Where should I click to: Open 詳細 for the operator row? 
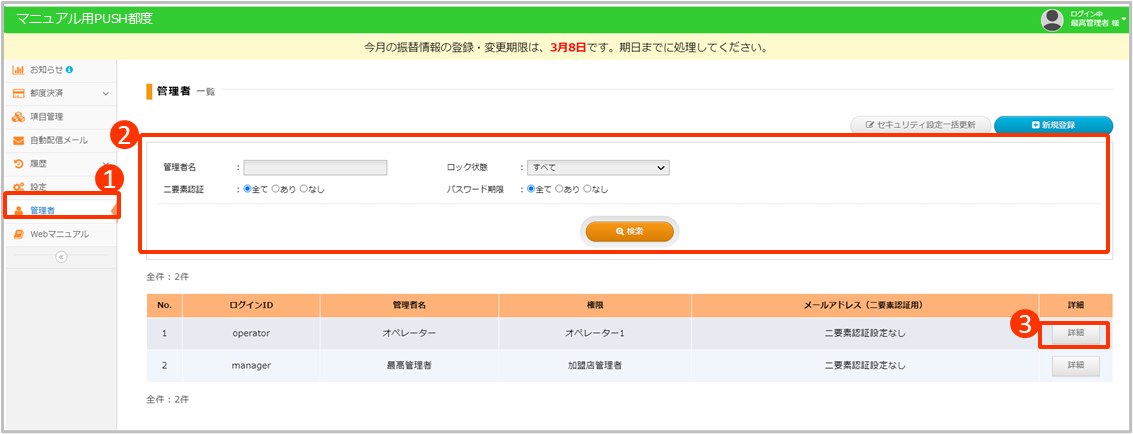1075,333
